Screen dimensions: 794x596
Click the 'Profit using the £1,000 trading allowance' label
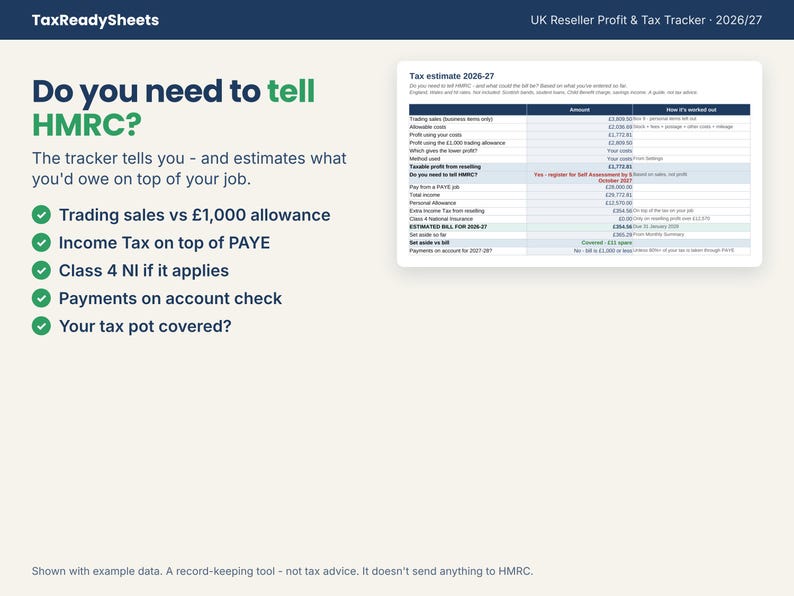[x=457, y=143]
